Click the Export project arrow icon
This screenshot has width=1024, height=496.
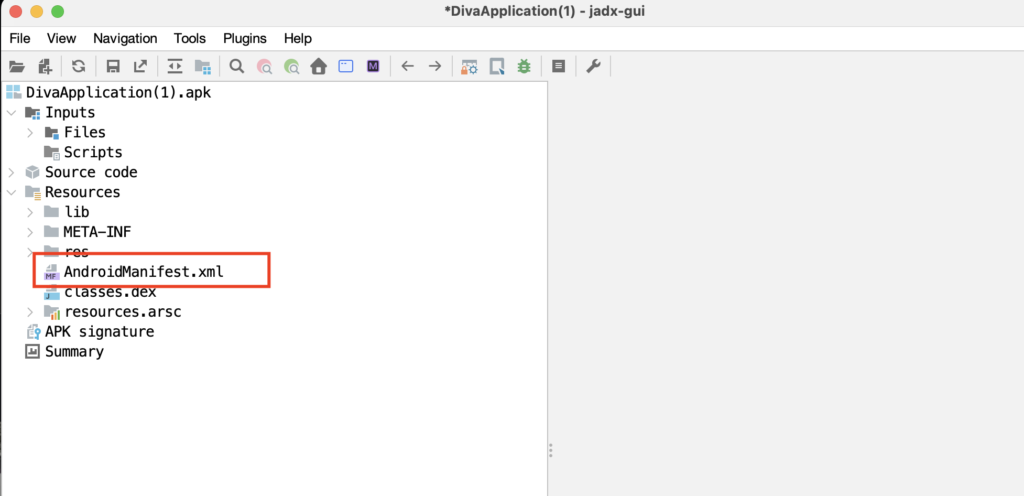[140, 66]
